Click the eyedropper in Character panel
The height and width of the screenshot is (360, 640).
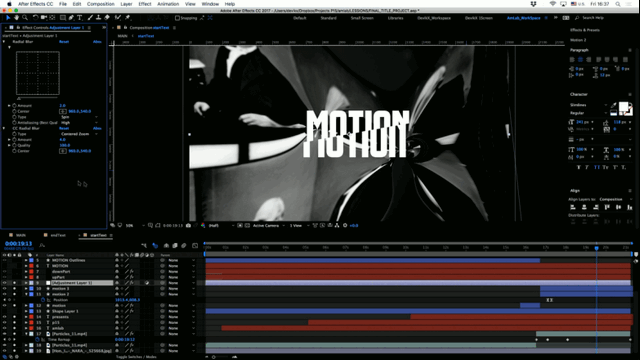click(x=613, y=105)
